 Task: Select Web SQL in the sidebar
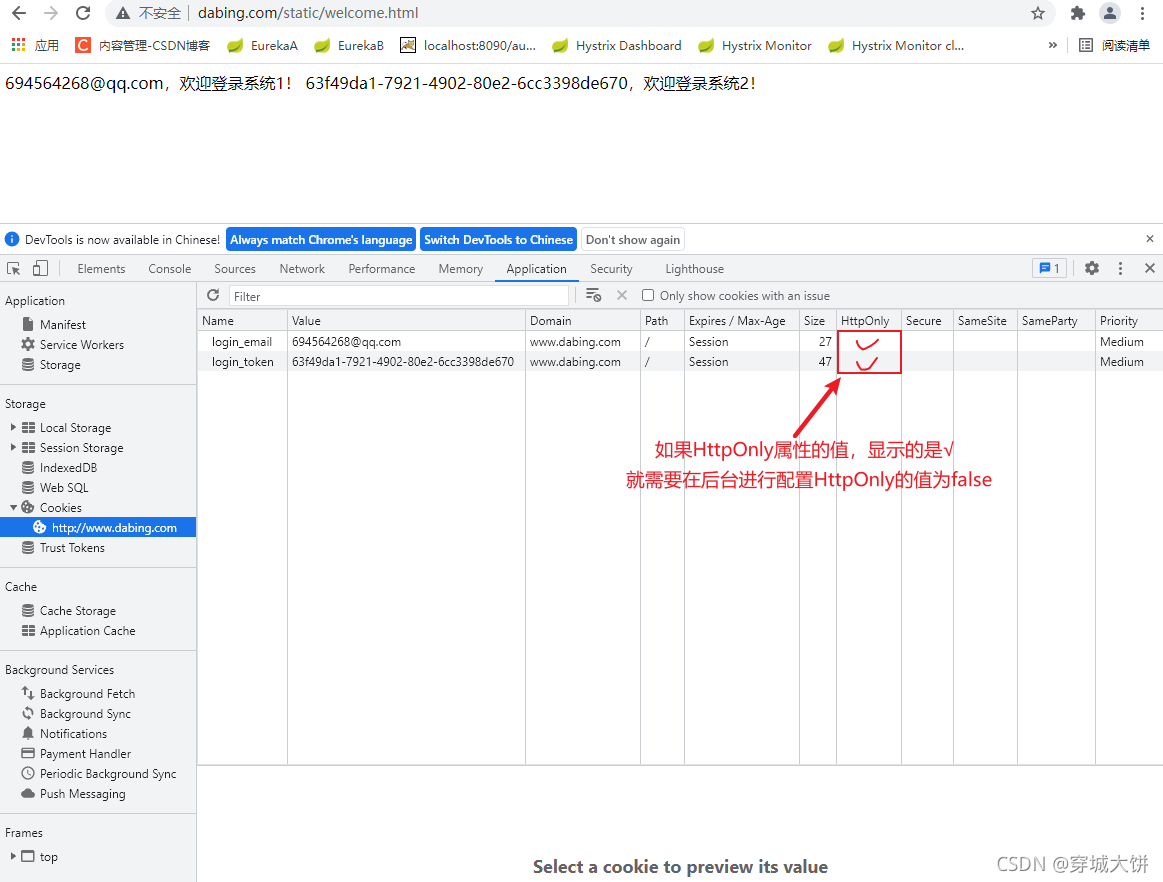(64, 487)
